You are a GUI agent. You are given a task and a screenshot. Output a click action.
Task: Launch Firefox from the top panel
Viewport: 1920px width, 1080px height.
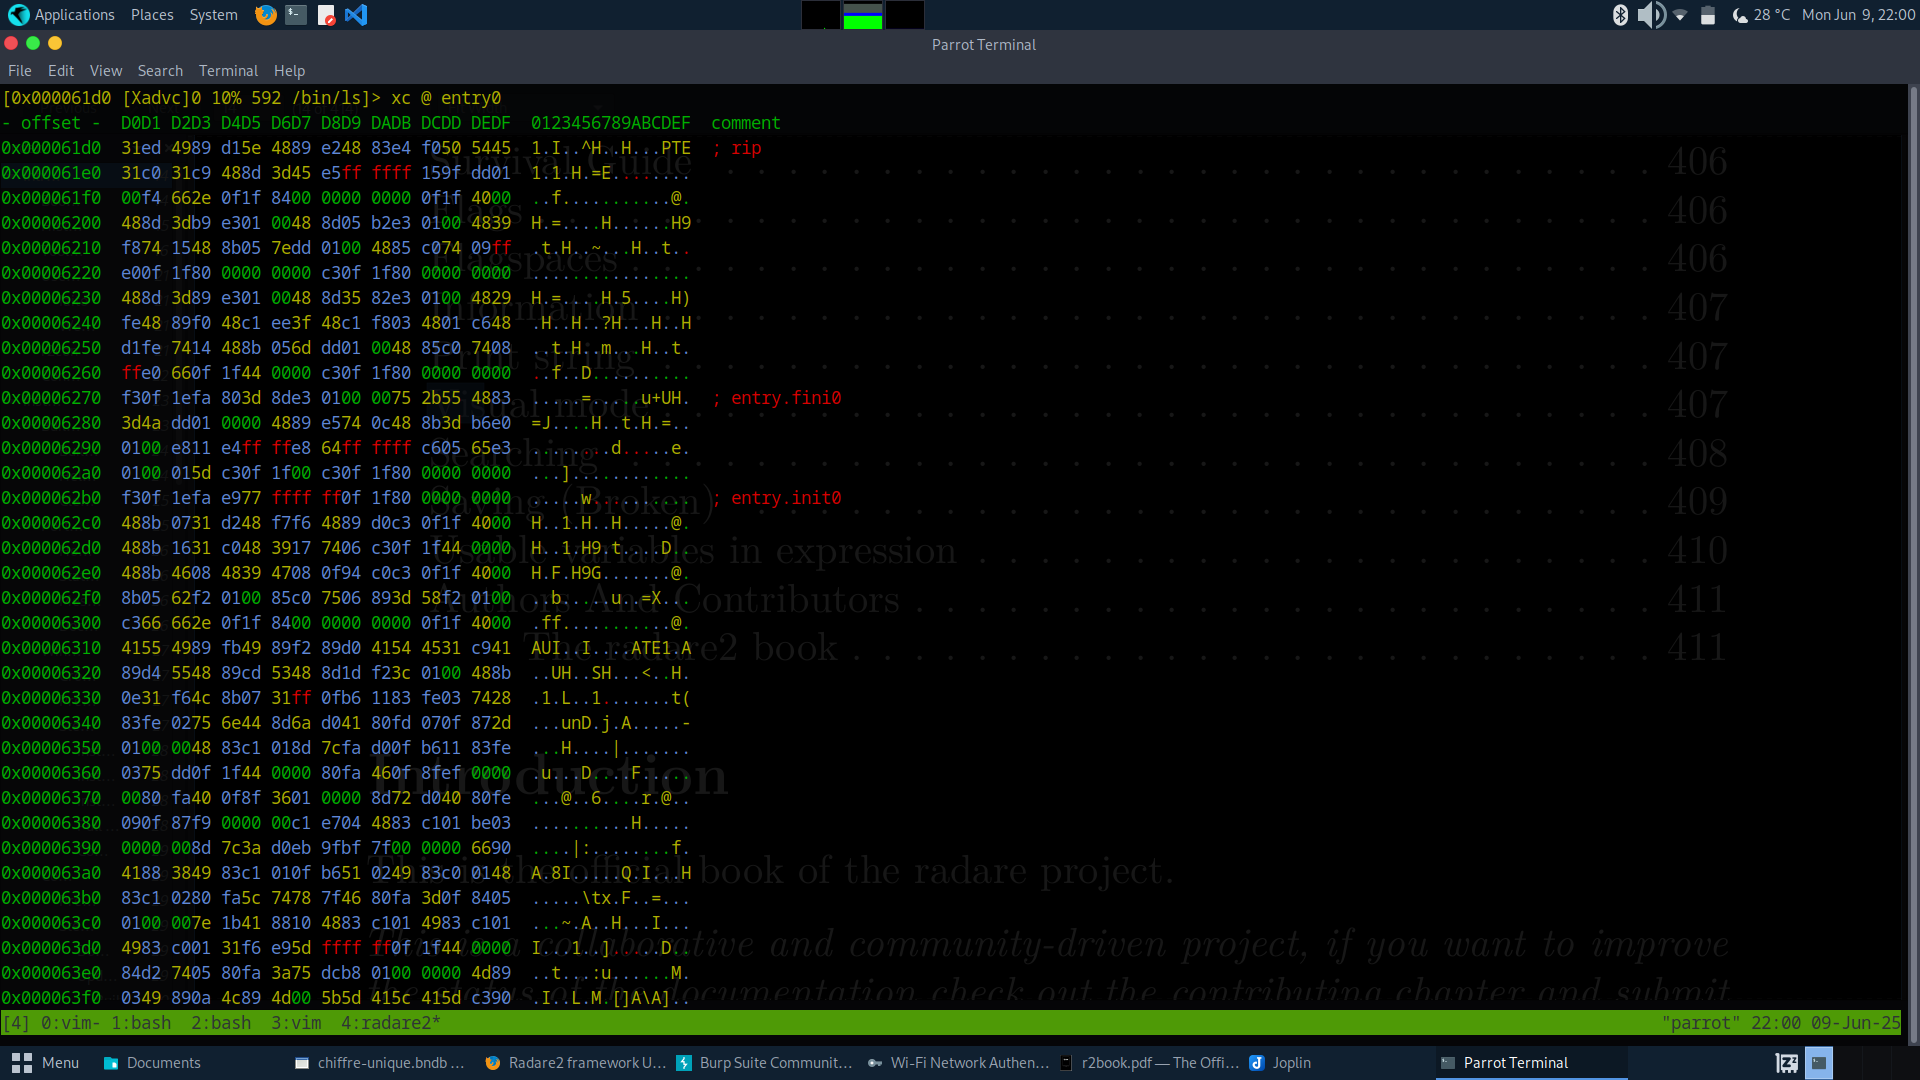click(265, 15)
